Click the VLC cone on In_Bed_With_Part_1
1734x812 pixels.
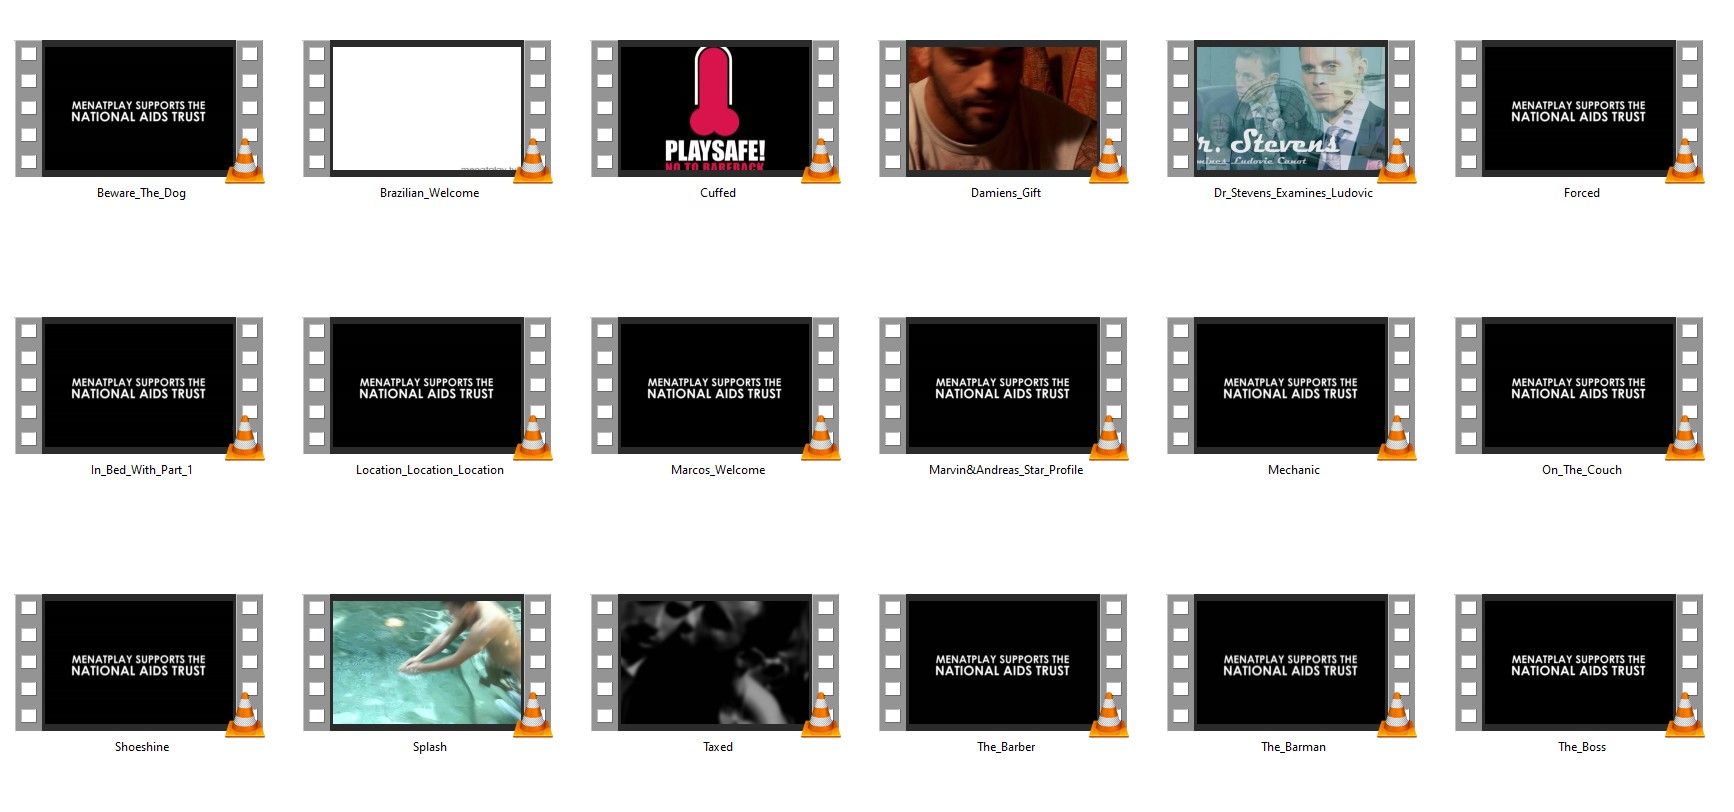[245, 438]
